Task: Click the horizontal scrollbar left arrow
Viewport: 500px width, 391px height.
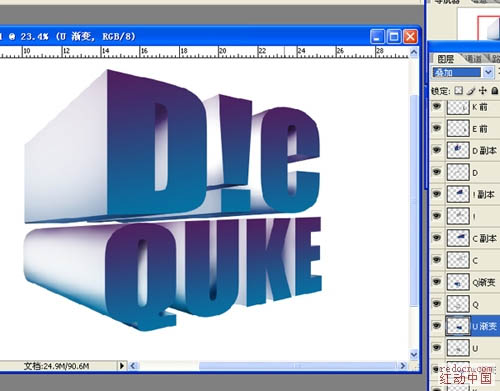Action: (133, 366)
